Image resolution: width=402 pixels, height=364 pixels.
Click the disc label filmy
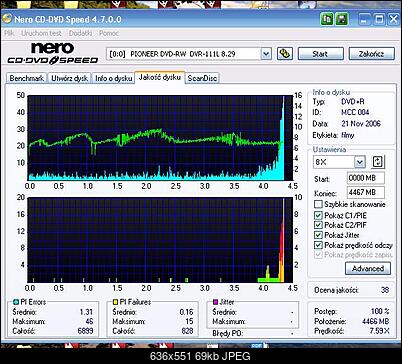[x=348, y=135]
